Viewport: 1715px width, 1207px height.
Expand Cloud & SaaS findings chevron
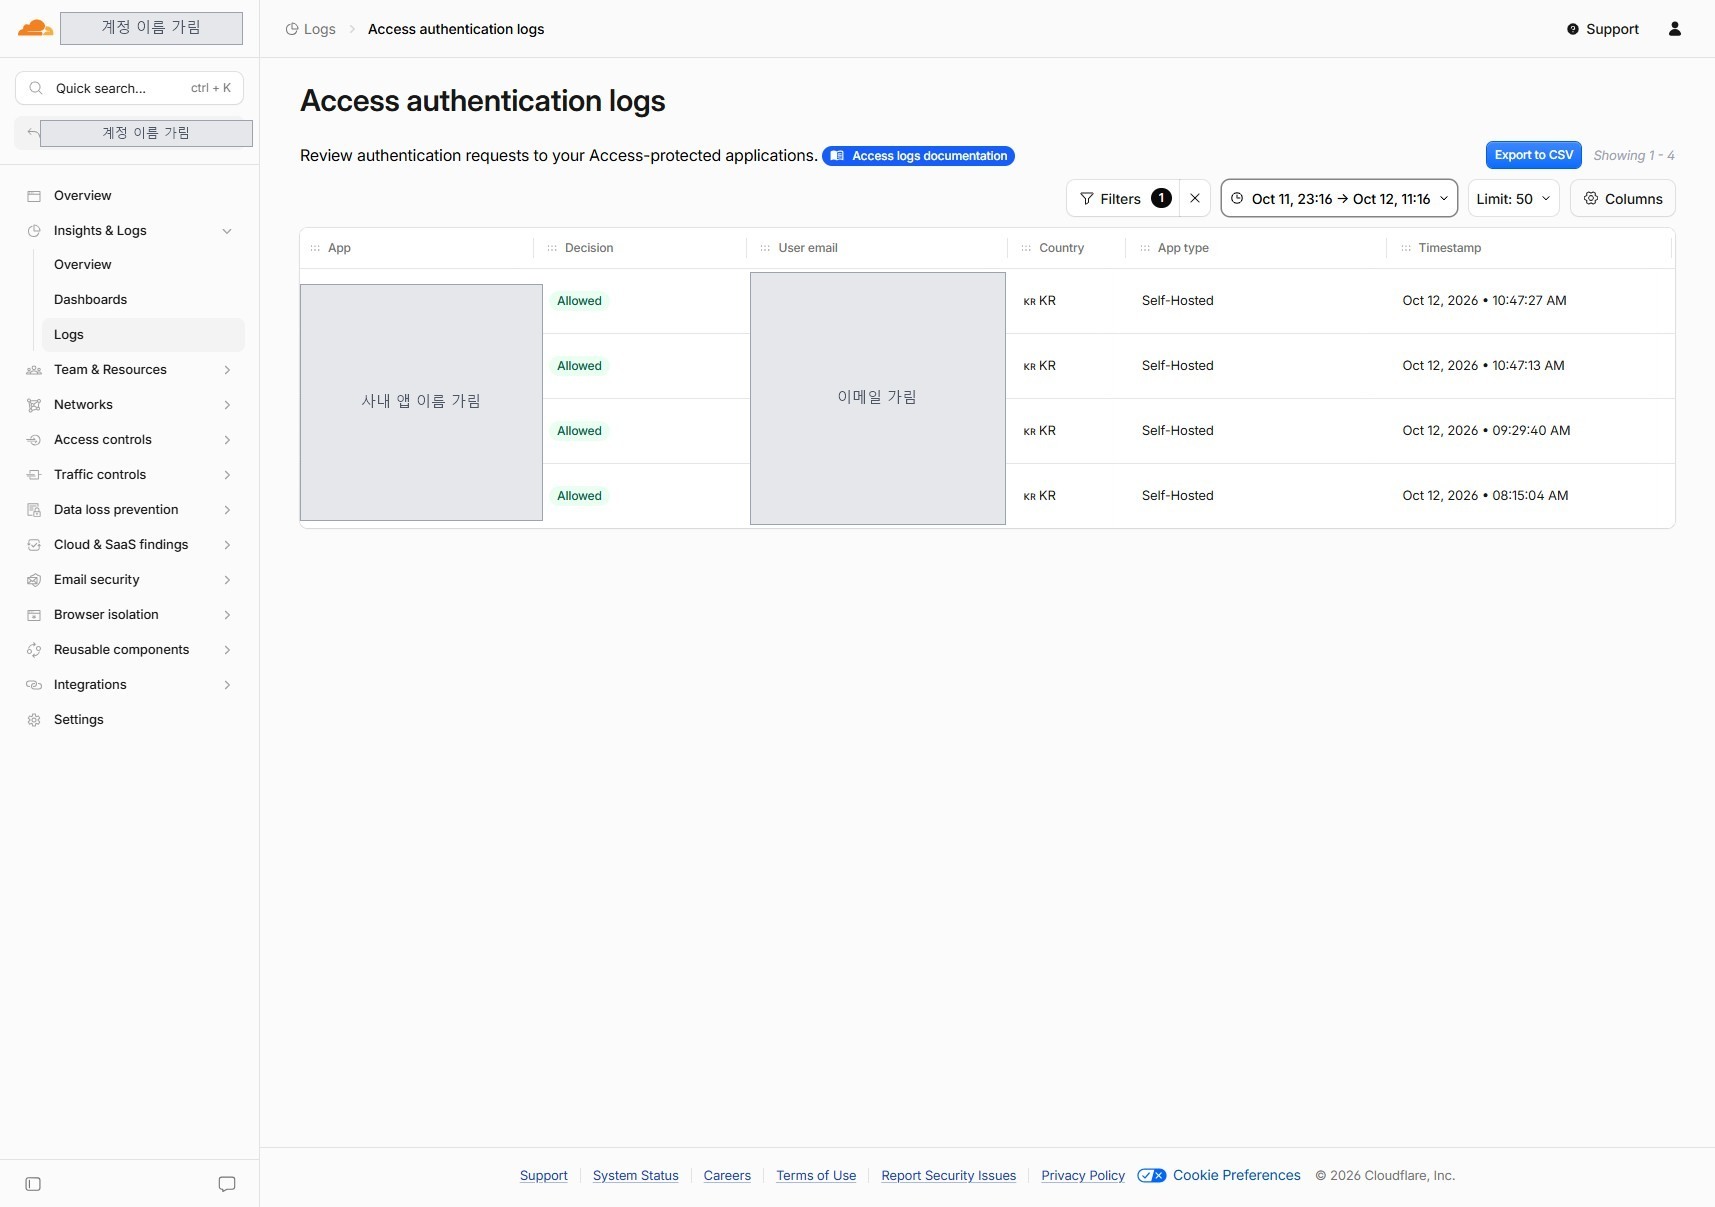(227, 545)
